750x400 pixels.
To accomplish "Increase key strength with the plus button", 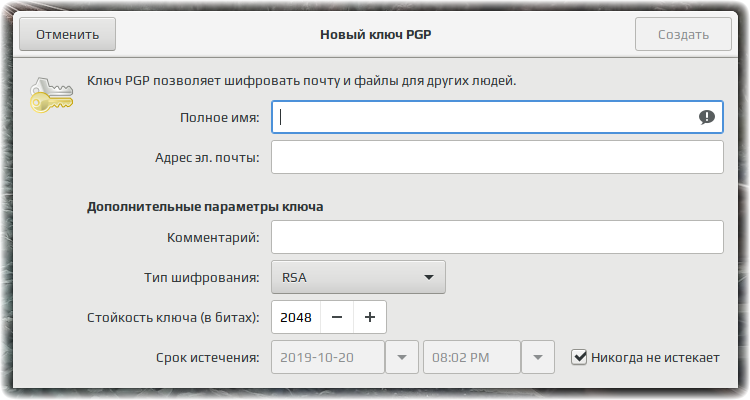I will point(370,317).
